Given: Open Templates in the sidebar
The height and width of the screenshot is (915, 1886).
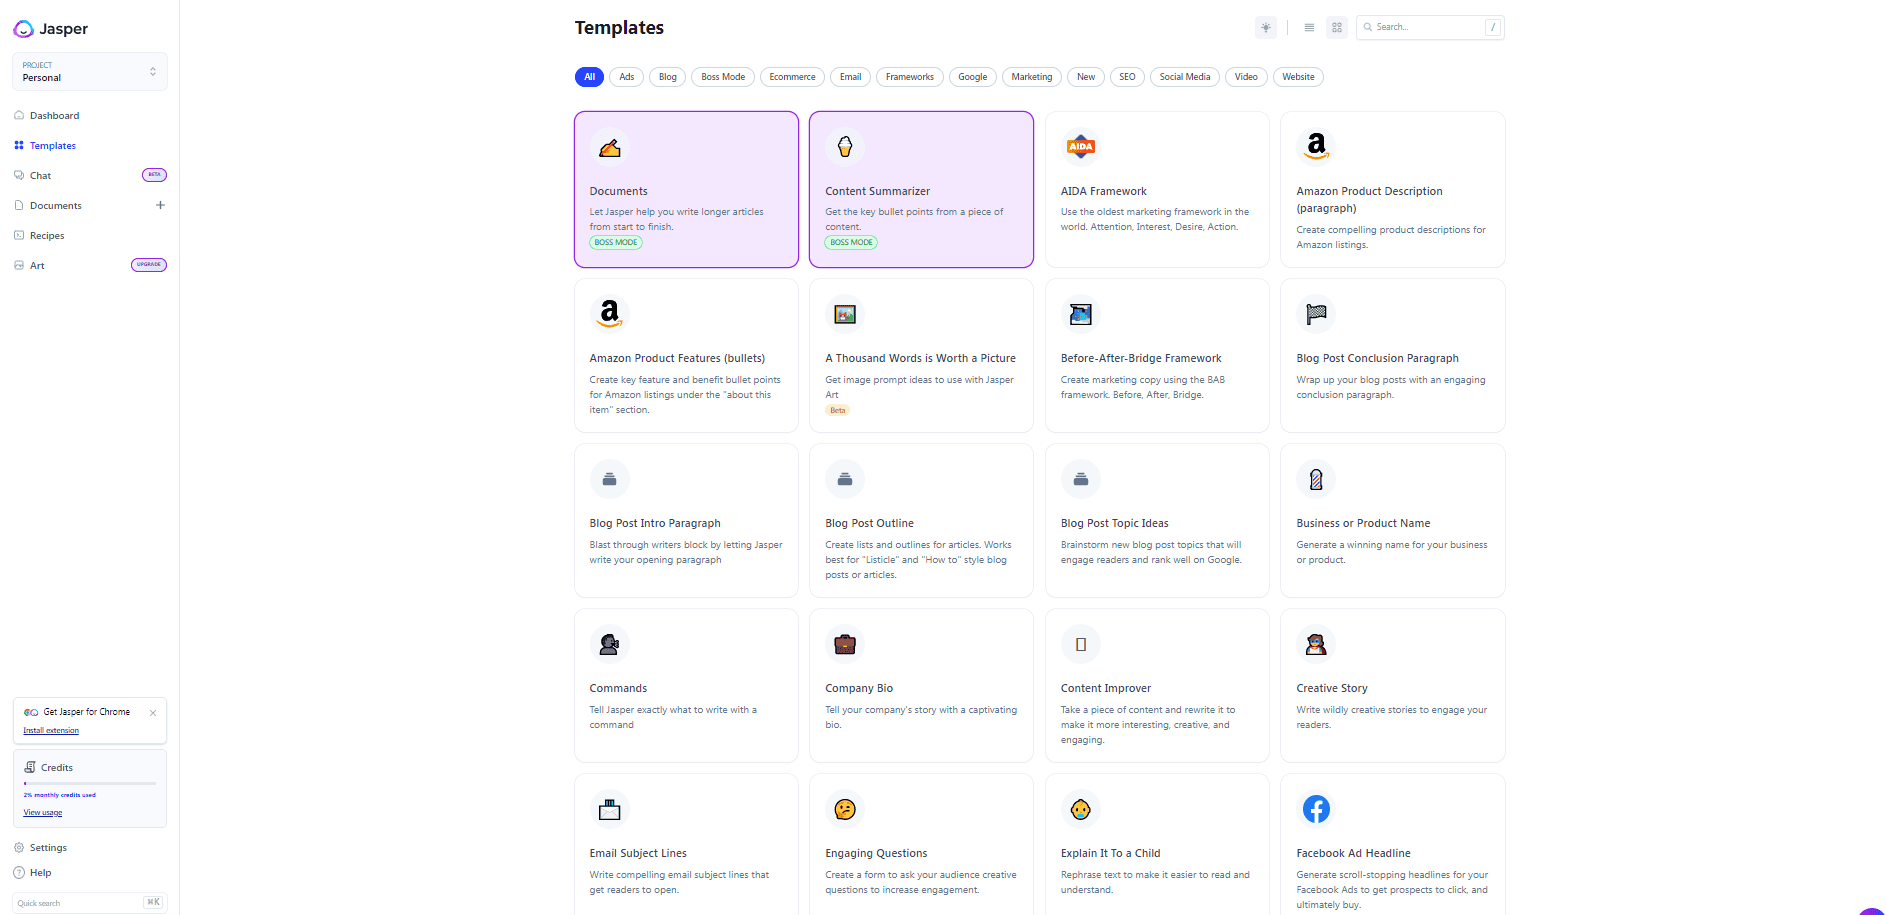Looking at the screenshot, I should coord(52,146).
